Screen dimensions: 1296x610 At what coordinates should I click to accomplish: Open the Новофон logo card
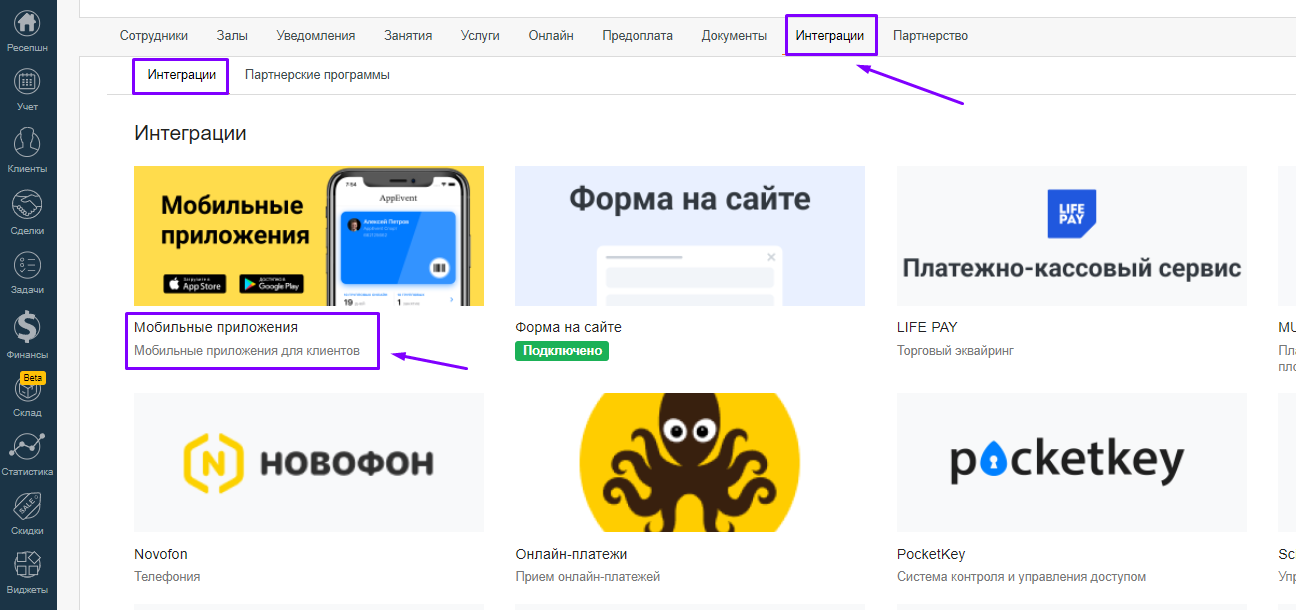coord(309,462)
